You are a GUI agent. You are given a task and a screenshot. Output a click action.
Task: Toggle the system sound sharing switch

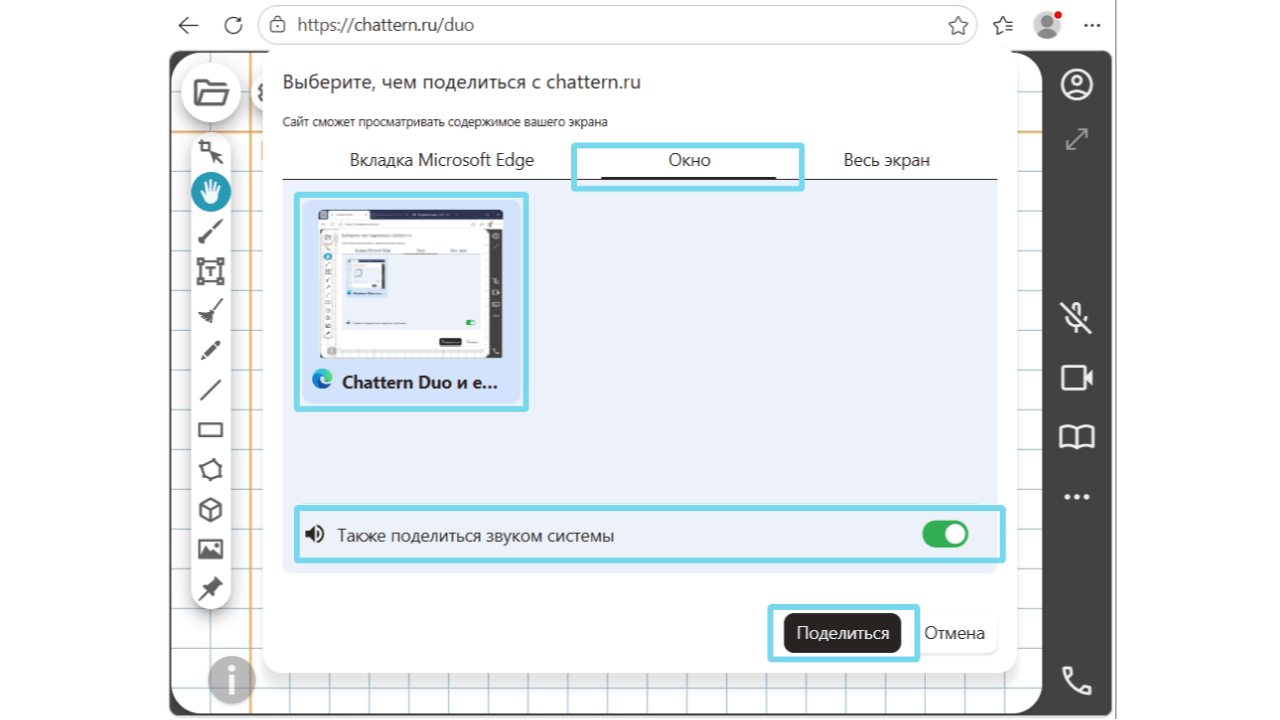pos(945,535)
